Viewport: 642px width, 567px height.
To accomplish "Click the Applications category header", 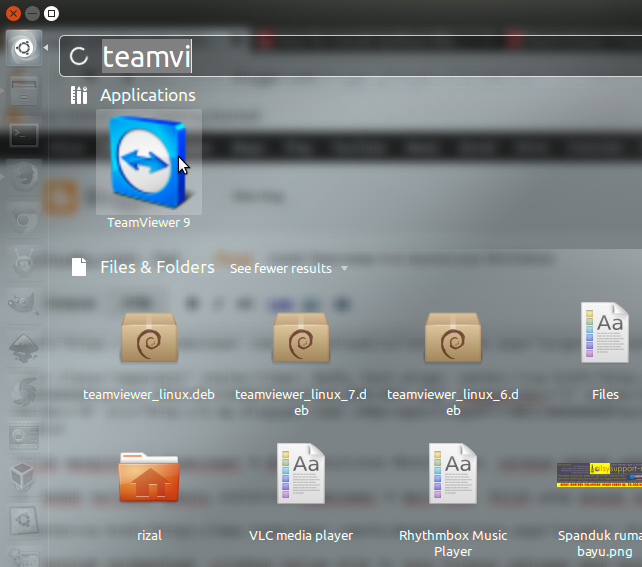I will 148,95.
